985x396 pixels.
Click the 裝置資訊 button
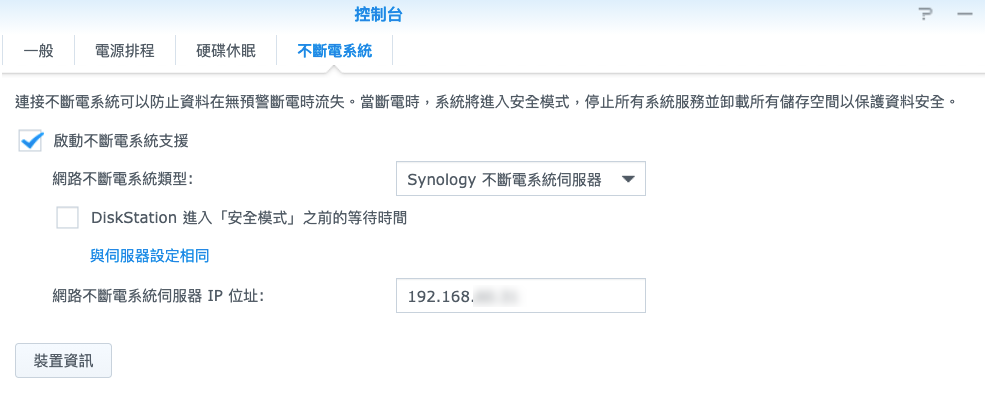tap(63, 361)
